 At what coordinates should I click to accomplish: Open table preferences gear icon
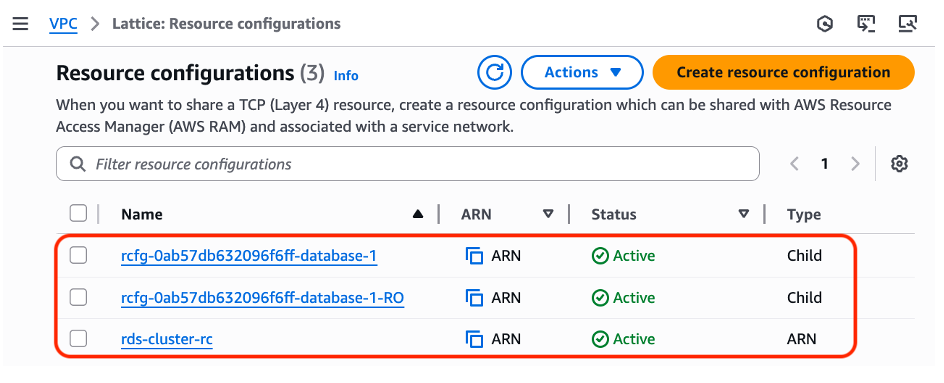[x=899, y=164]
